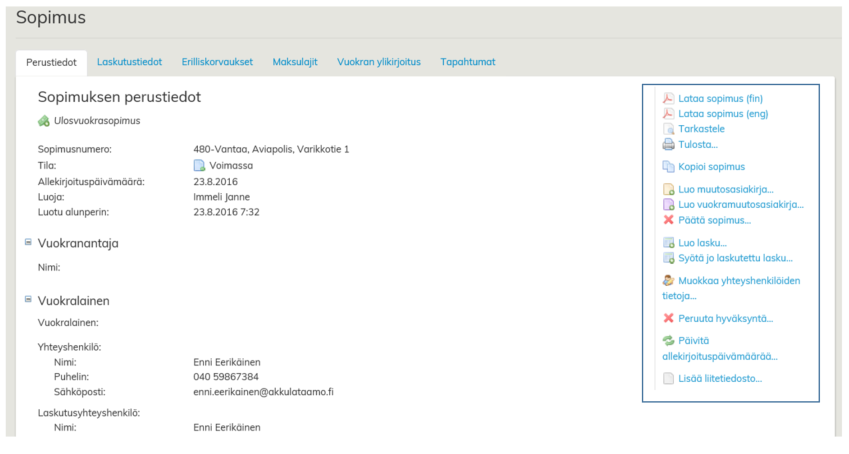Click the Kopioi sopimus copy icon

pyautogui.click(x=668, y=167)
